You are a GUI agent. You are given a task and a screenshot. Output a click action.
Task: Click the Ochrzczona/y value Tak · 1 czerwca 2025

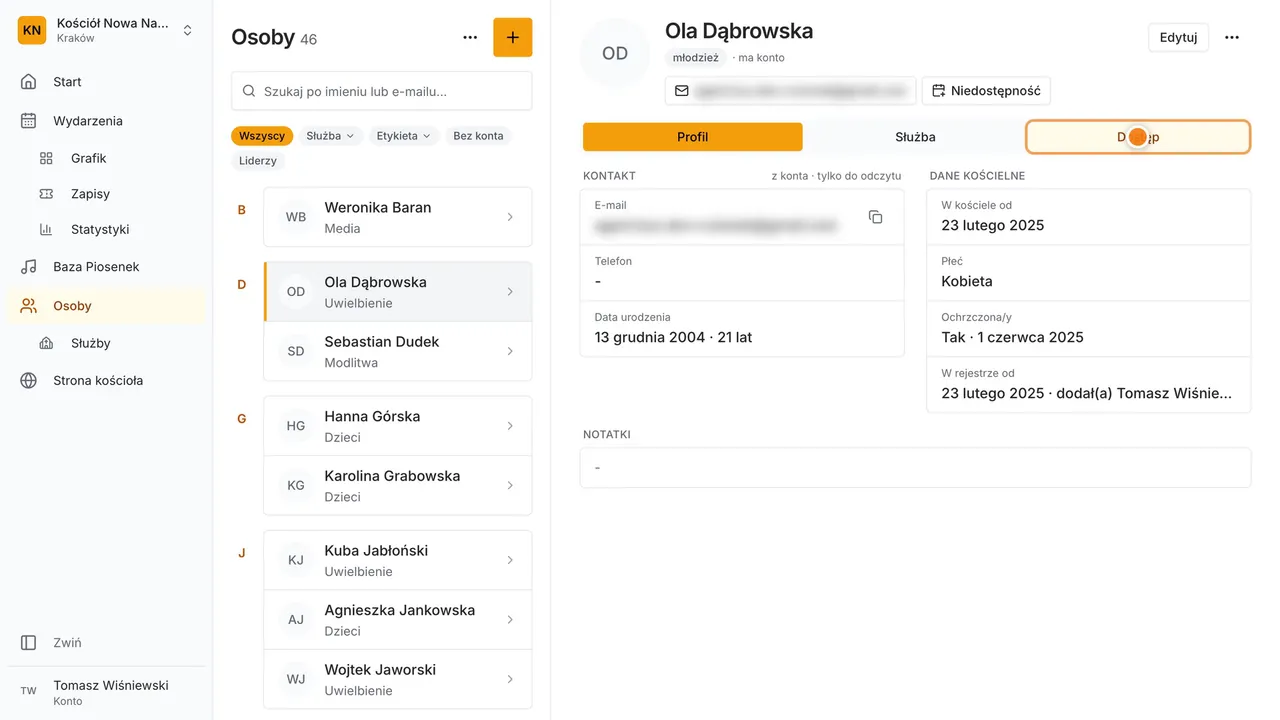[1012, 337]
